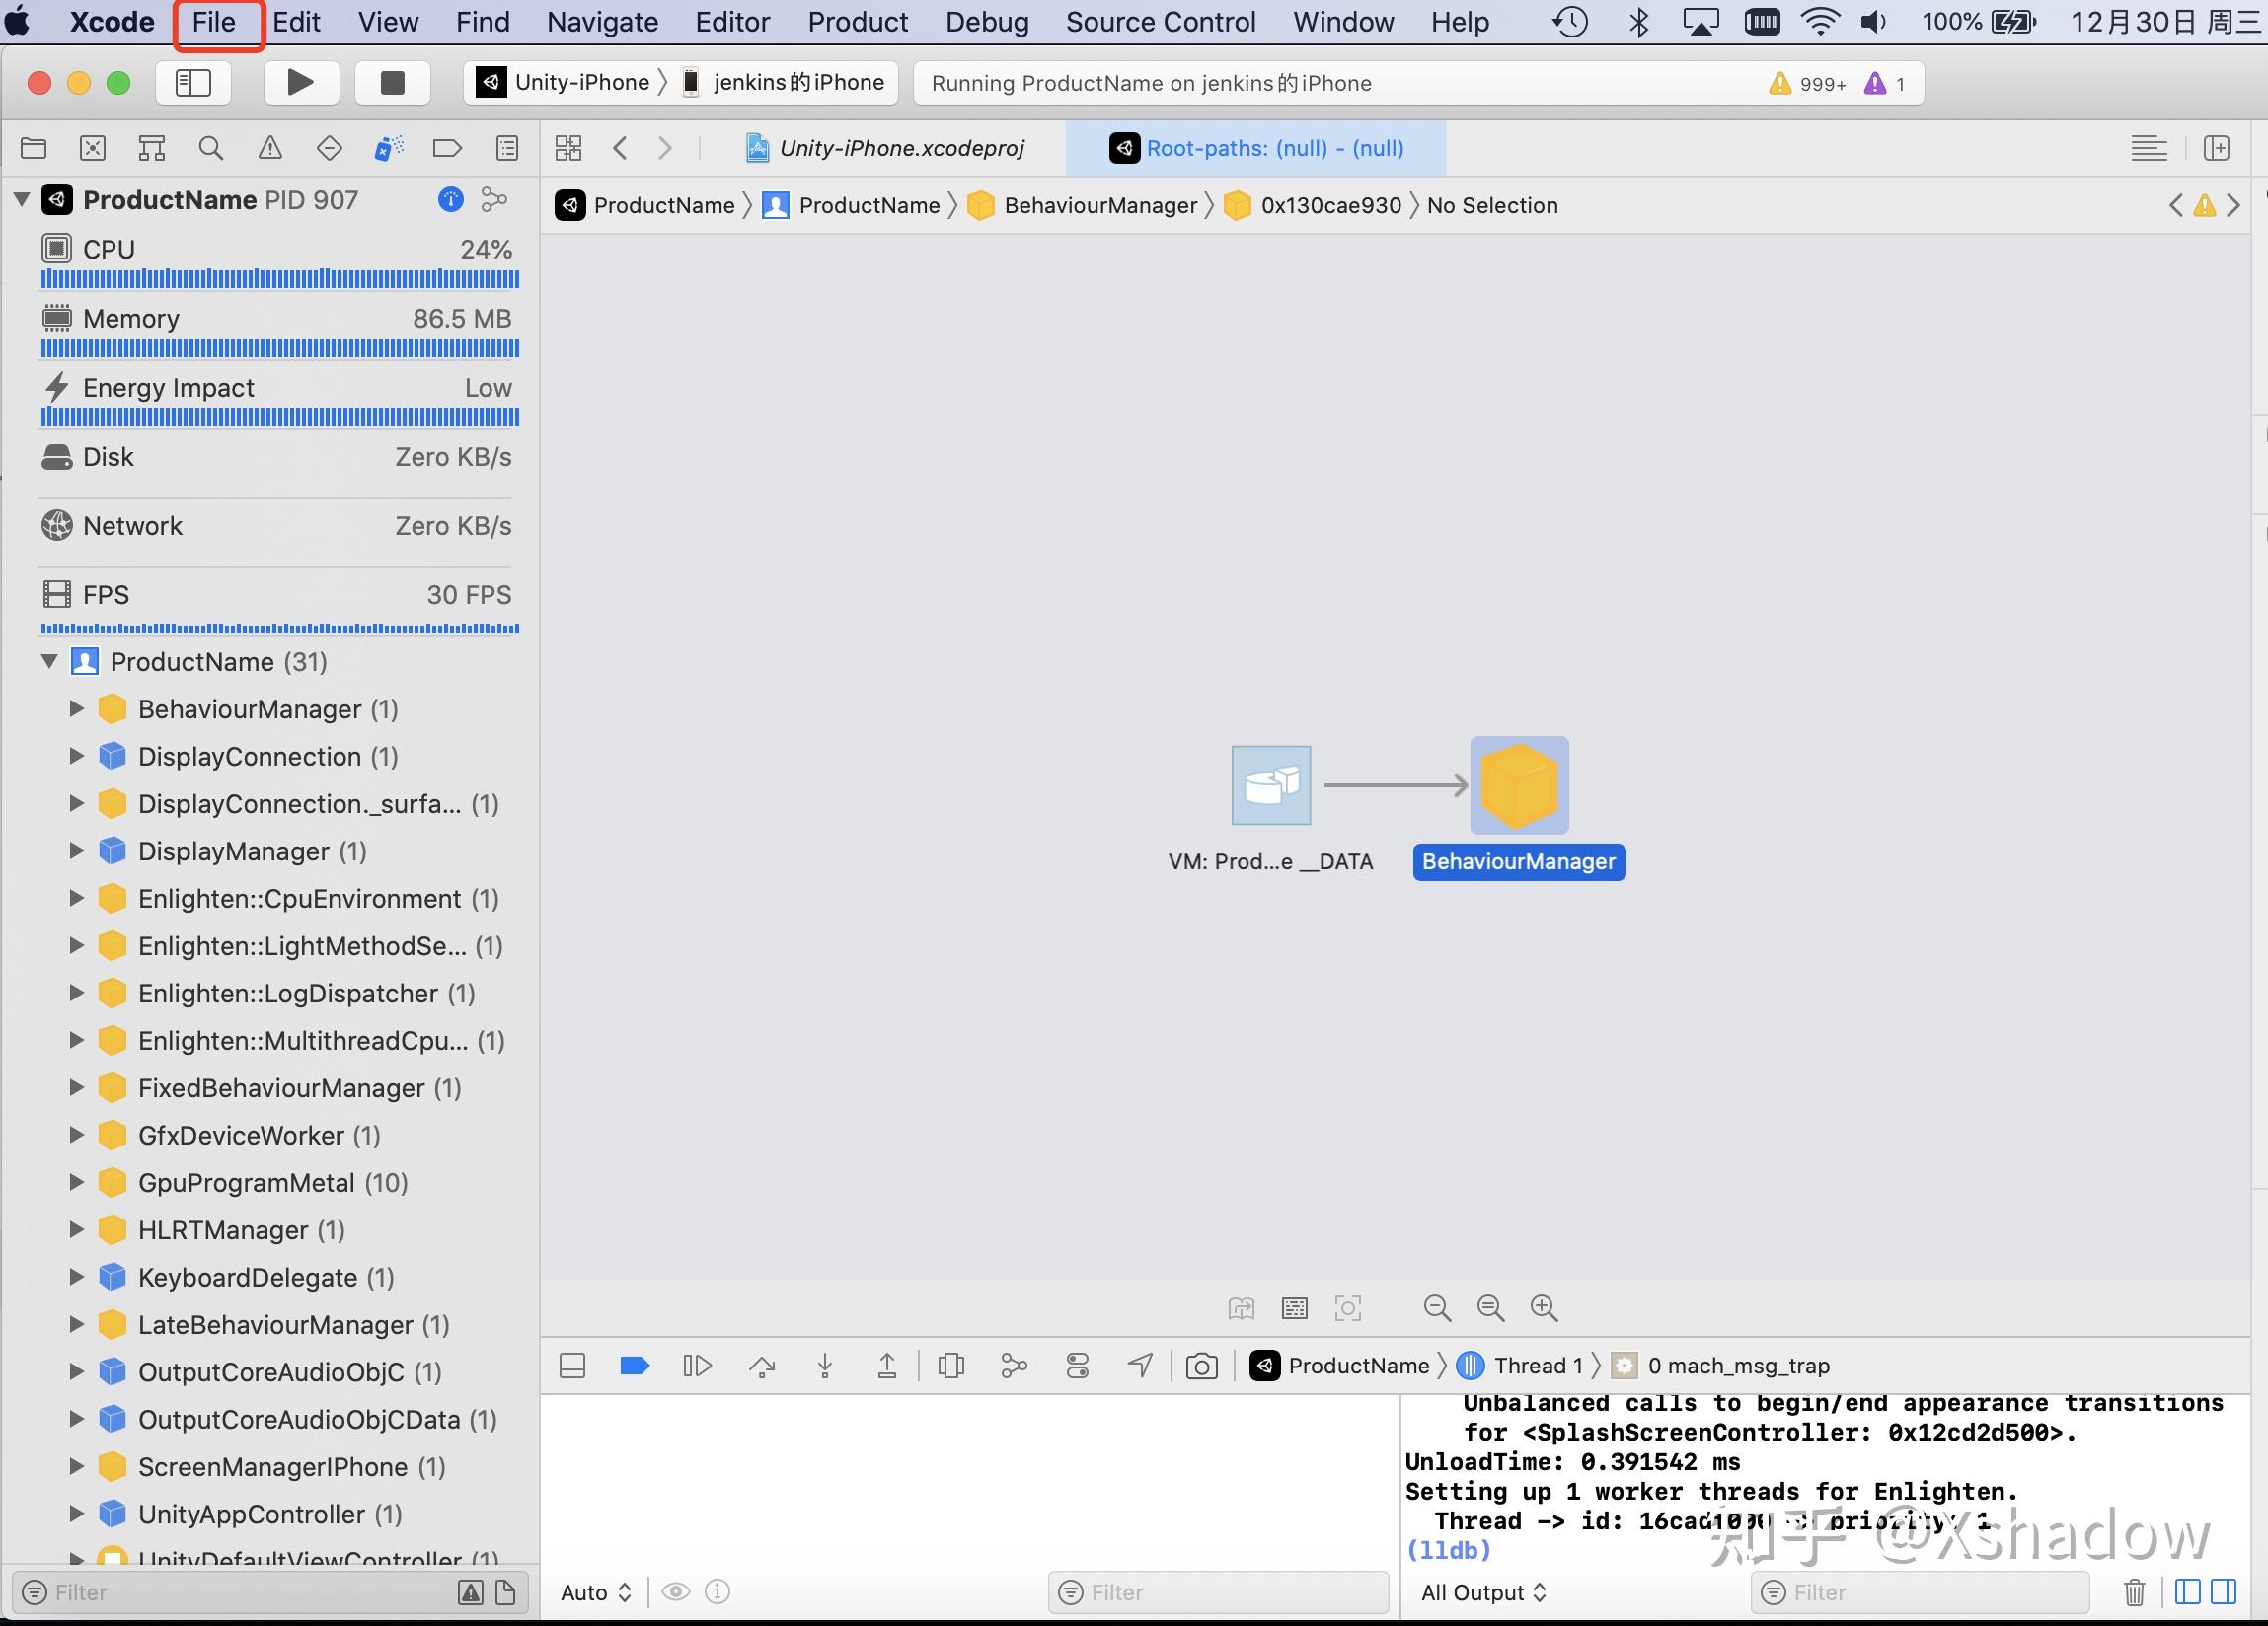
Task: Simulate location with the paper plane icon
Action: (1140, 1366)
